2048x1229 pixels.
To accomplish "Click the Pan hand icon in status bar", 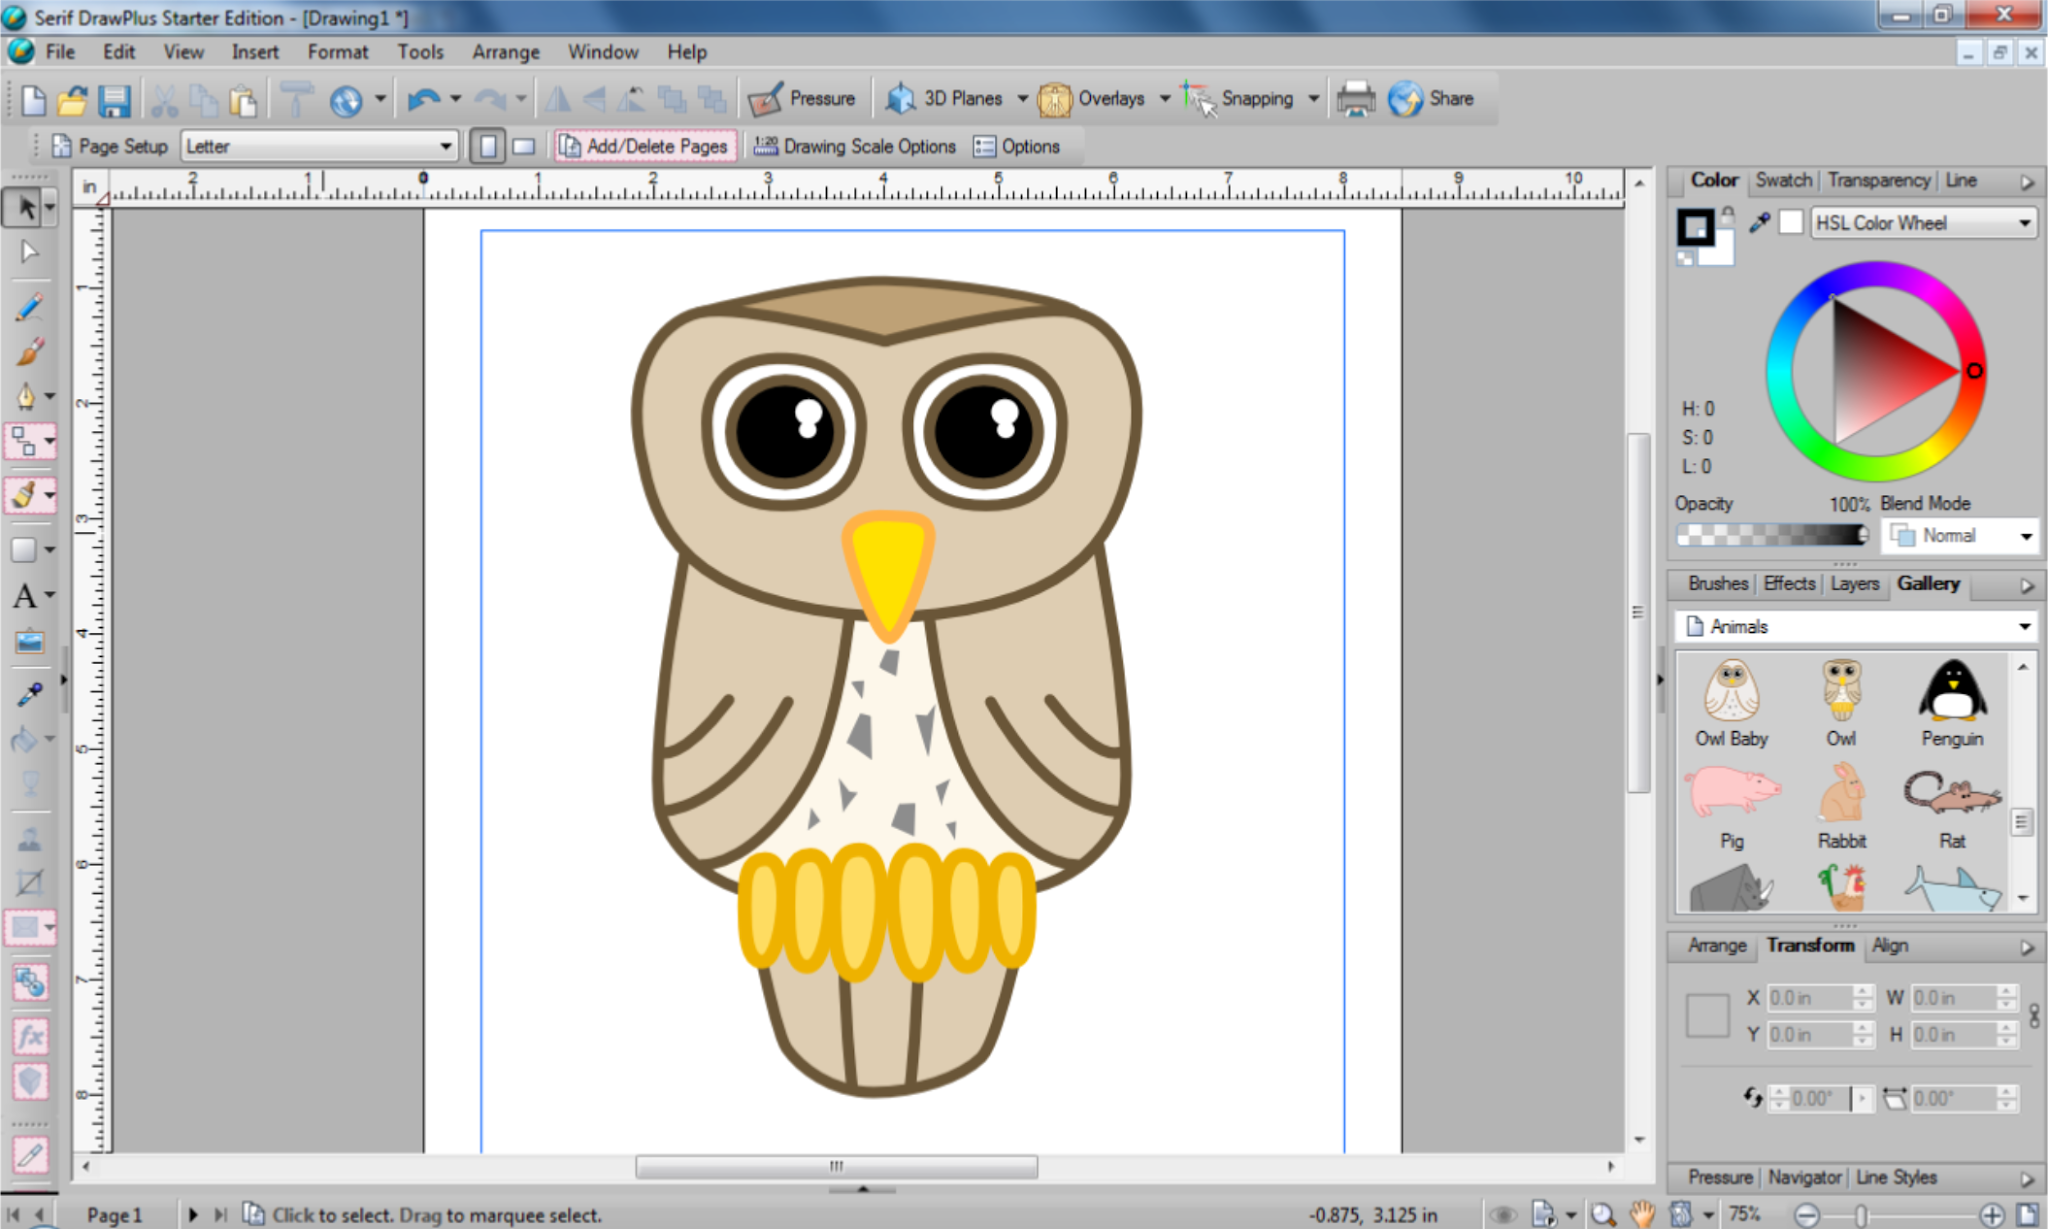I will 1641,1214.
